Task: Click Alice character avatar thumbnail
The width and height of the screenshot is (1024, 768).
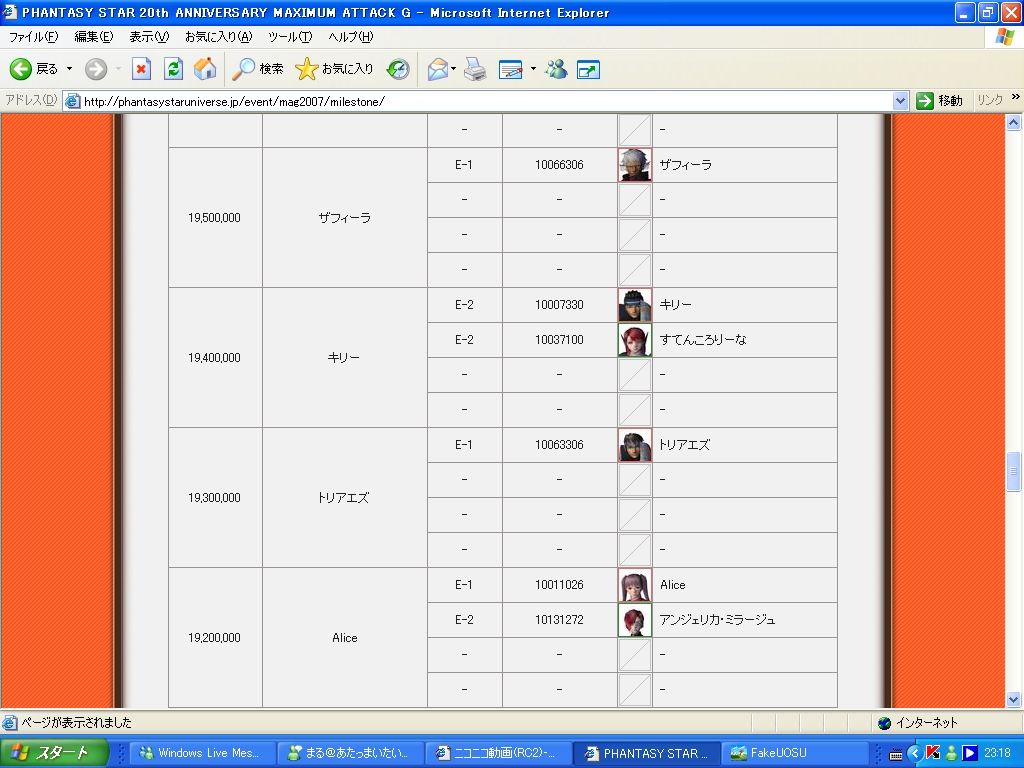Action: click(635, 584)
